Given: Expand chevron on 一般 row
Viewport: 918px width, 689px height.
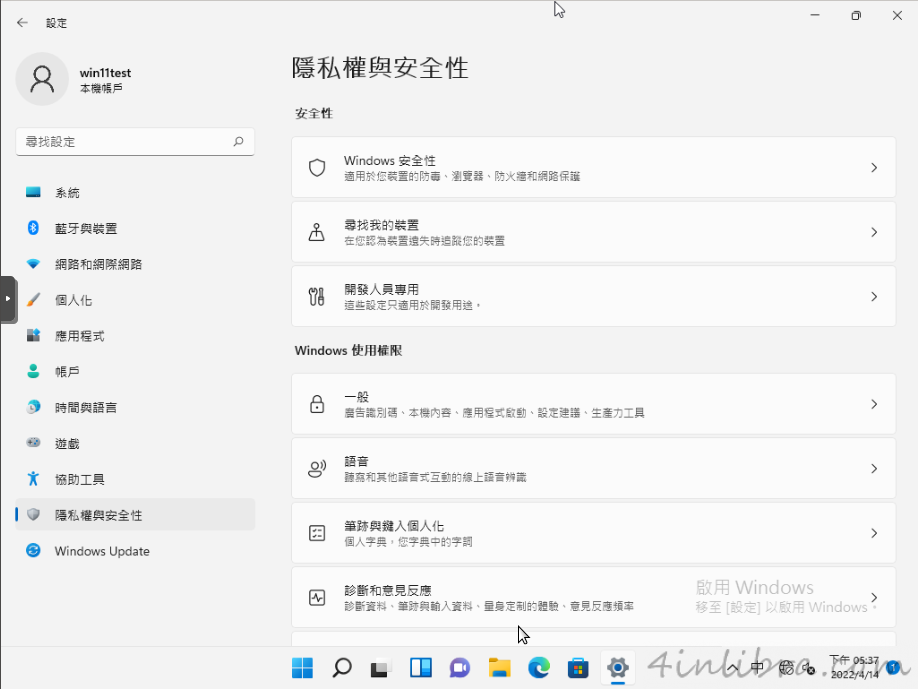Looking at the screenshot, I should click(x=874, y=404).
